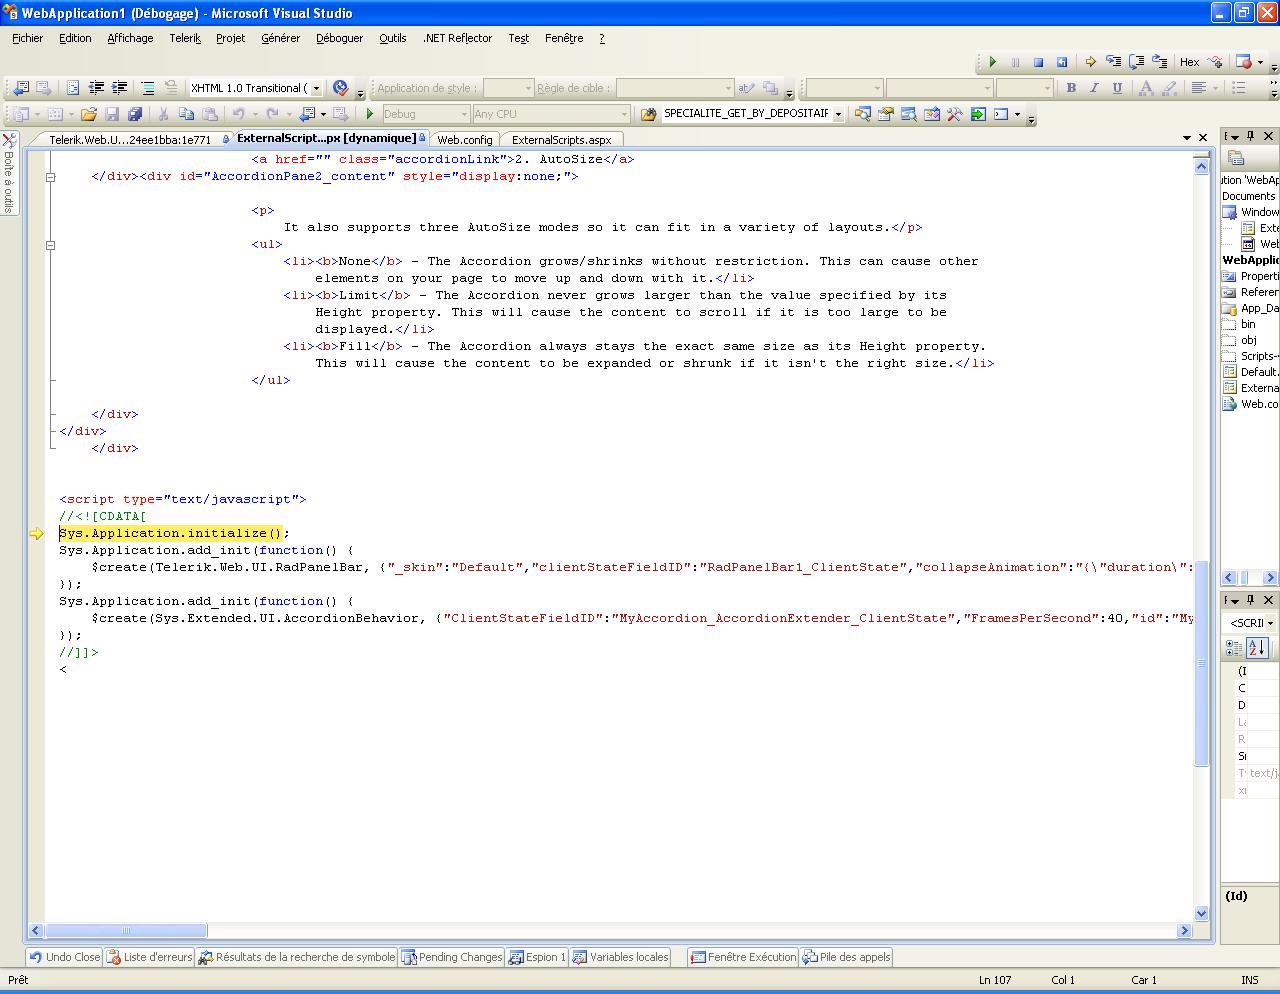The height and width of the screenshot is (994, 1280).
Task: Stop debugging with the blue square button
Action: (x=1038, y=62)
